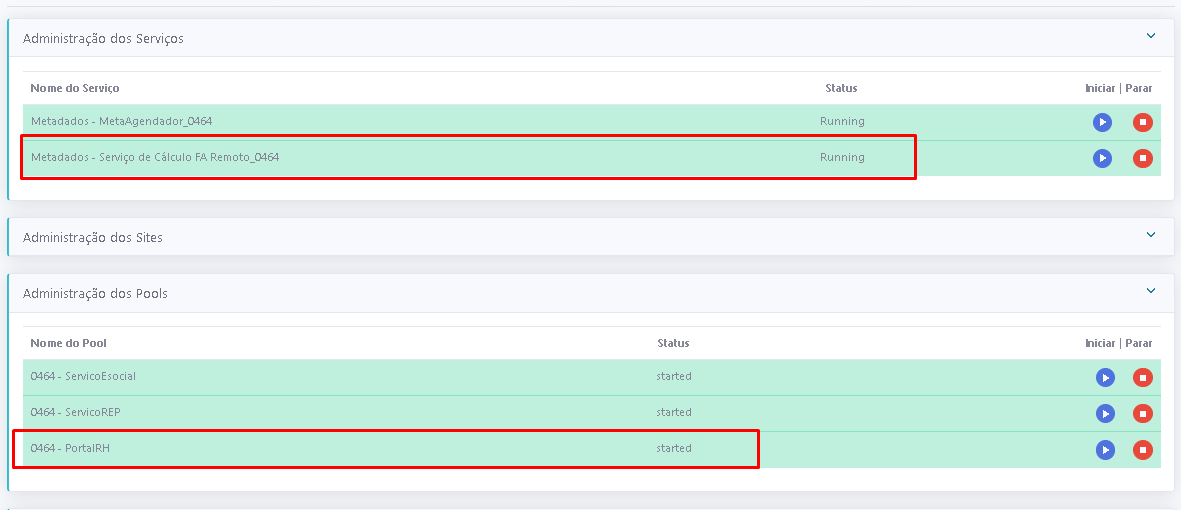
Task: Expand the Administração dos Sites panel chevron
Action: 1151,235
